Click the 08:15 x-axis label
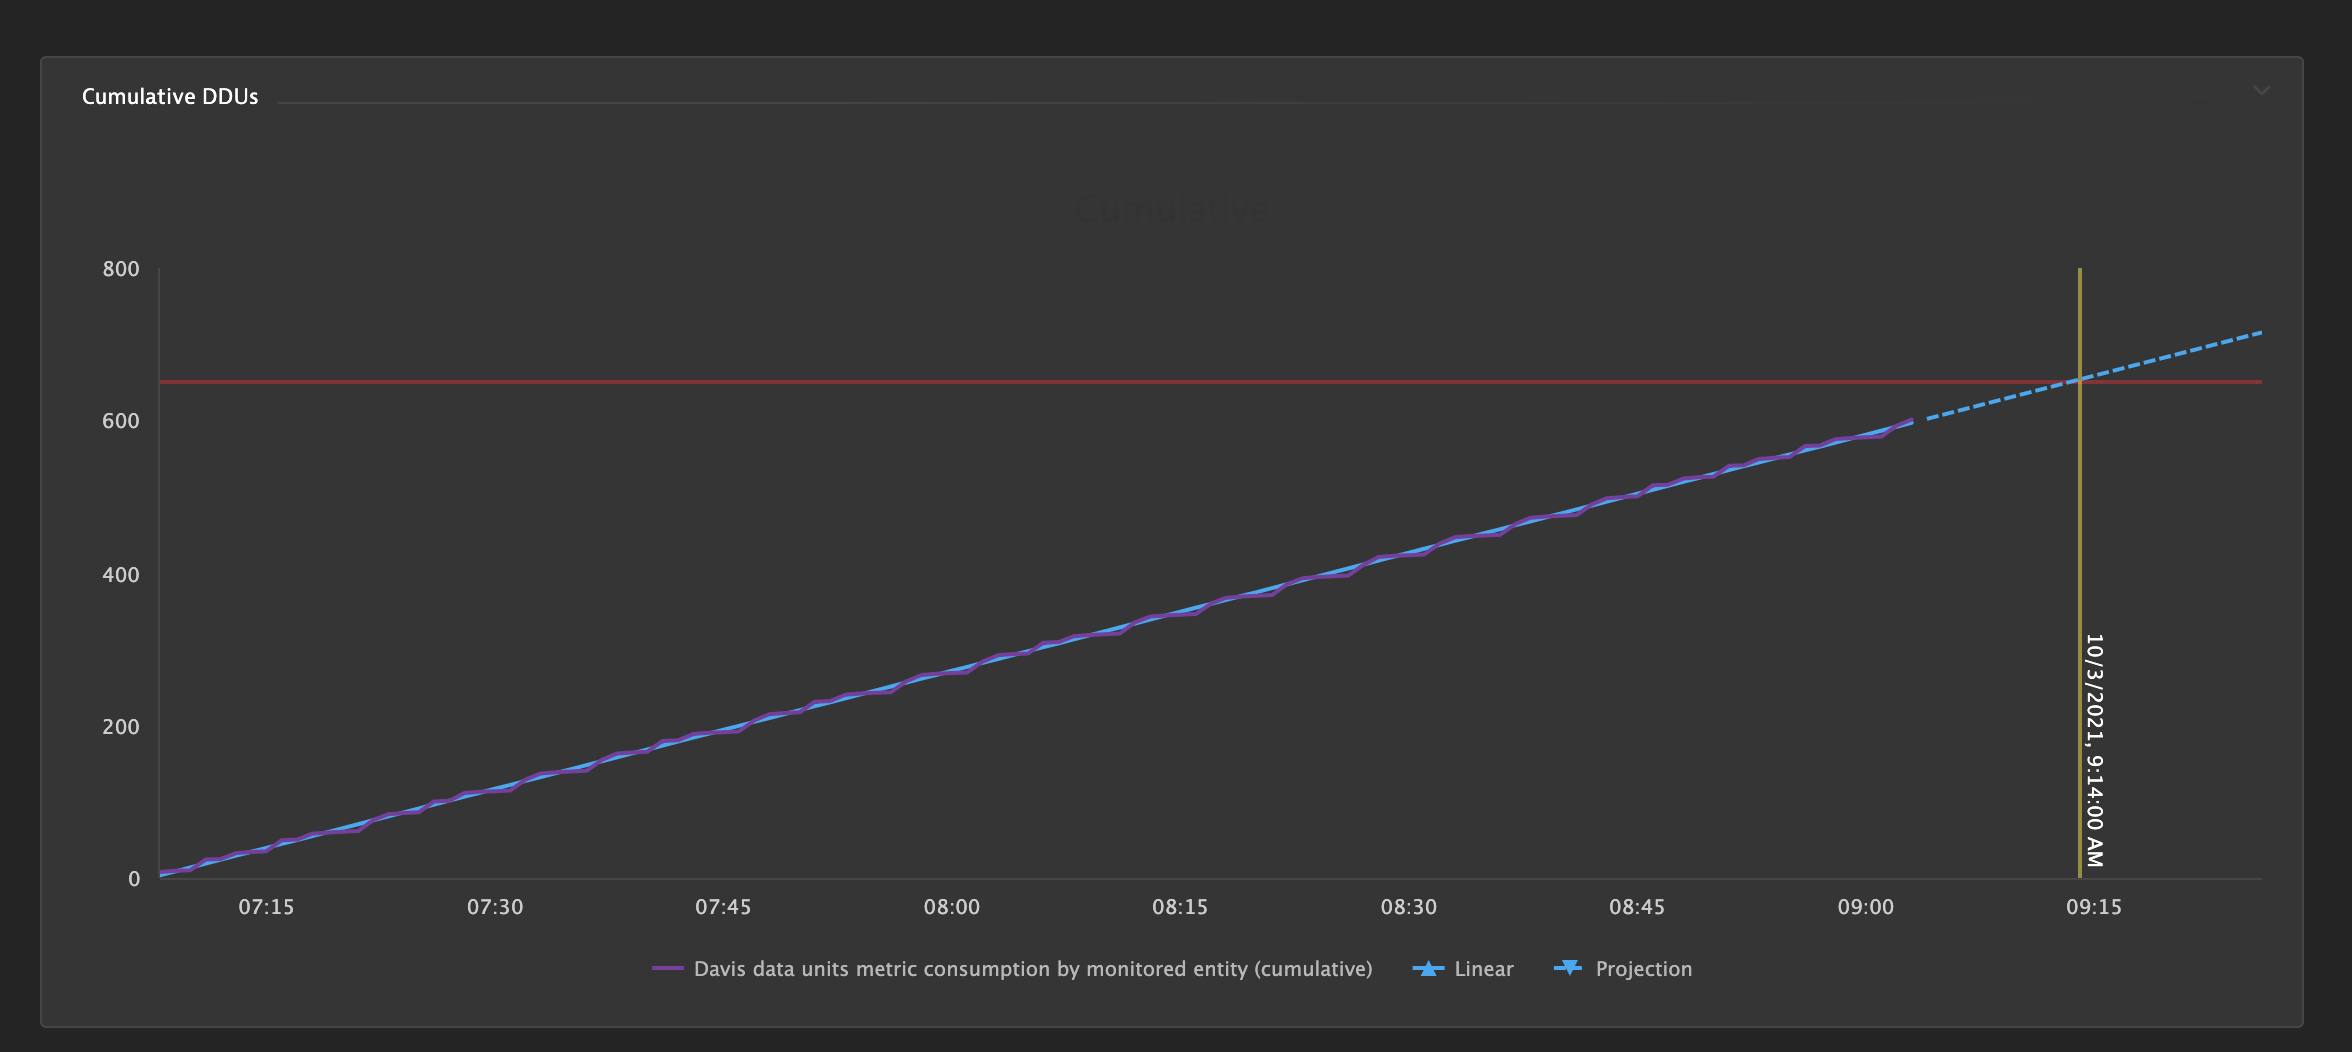The height and width of the screenshot is (1052, 2352). pyautogui.click(x=1180, y=907)
